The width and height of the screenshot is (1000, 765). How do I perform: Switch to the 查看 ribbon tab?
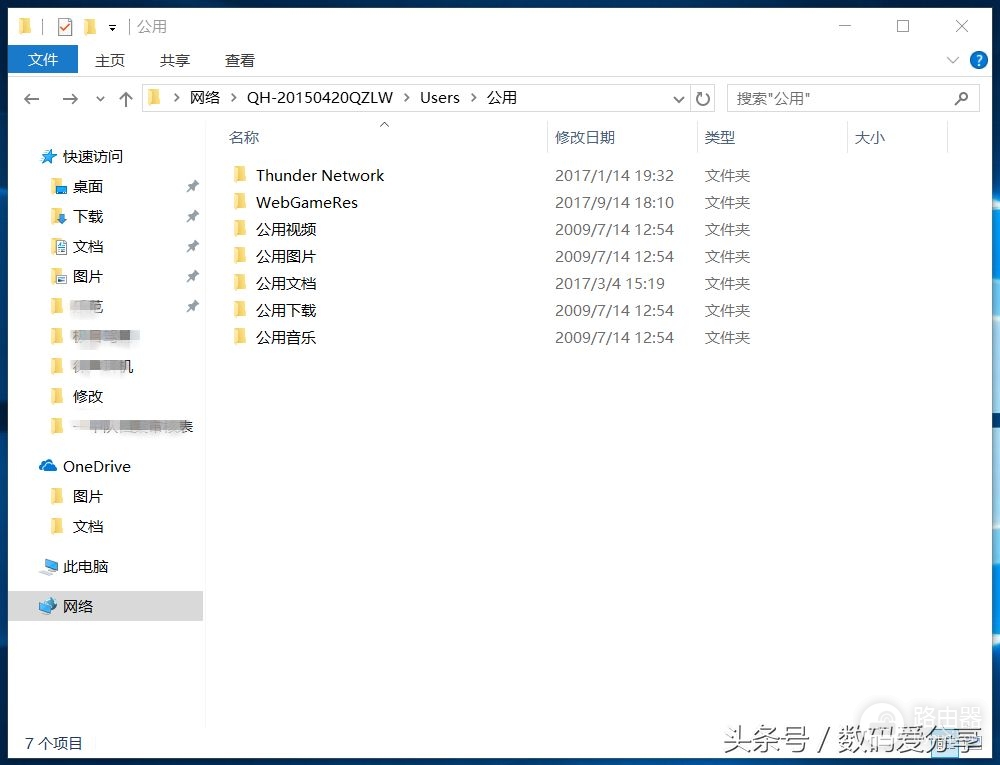[239, 60]
